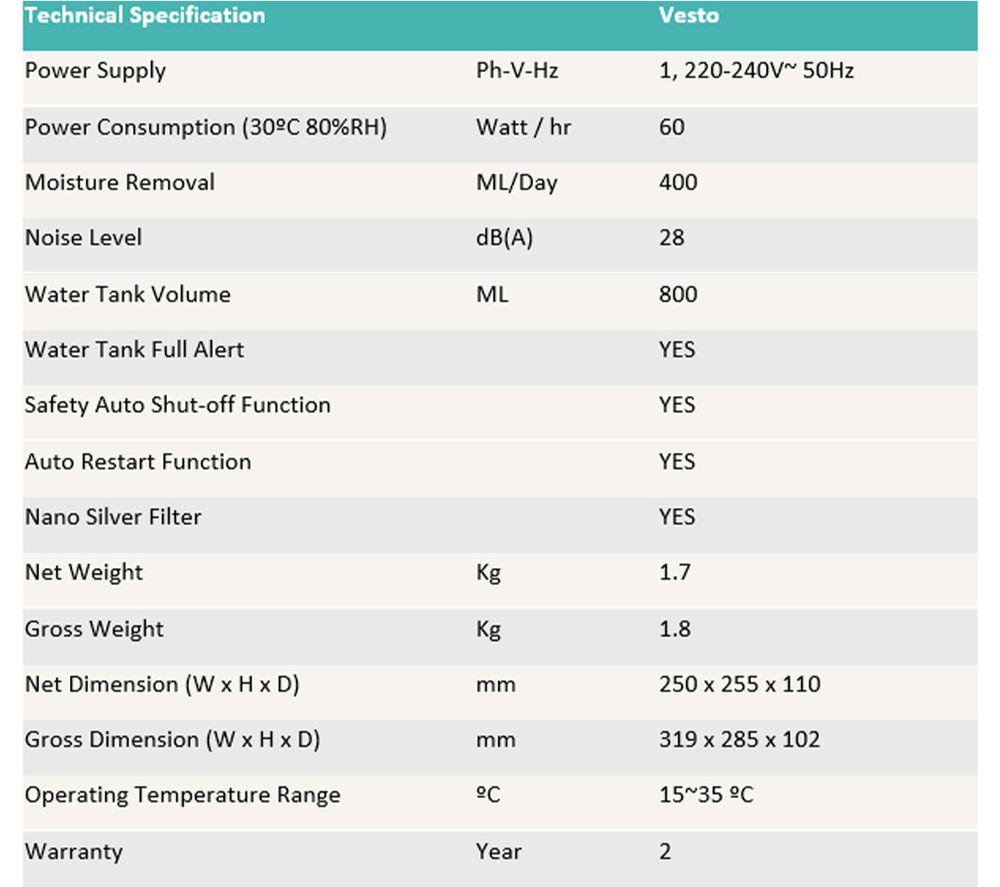Select the Warranty row label
The image size is (1000, 887).
74,852
